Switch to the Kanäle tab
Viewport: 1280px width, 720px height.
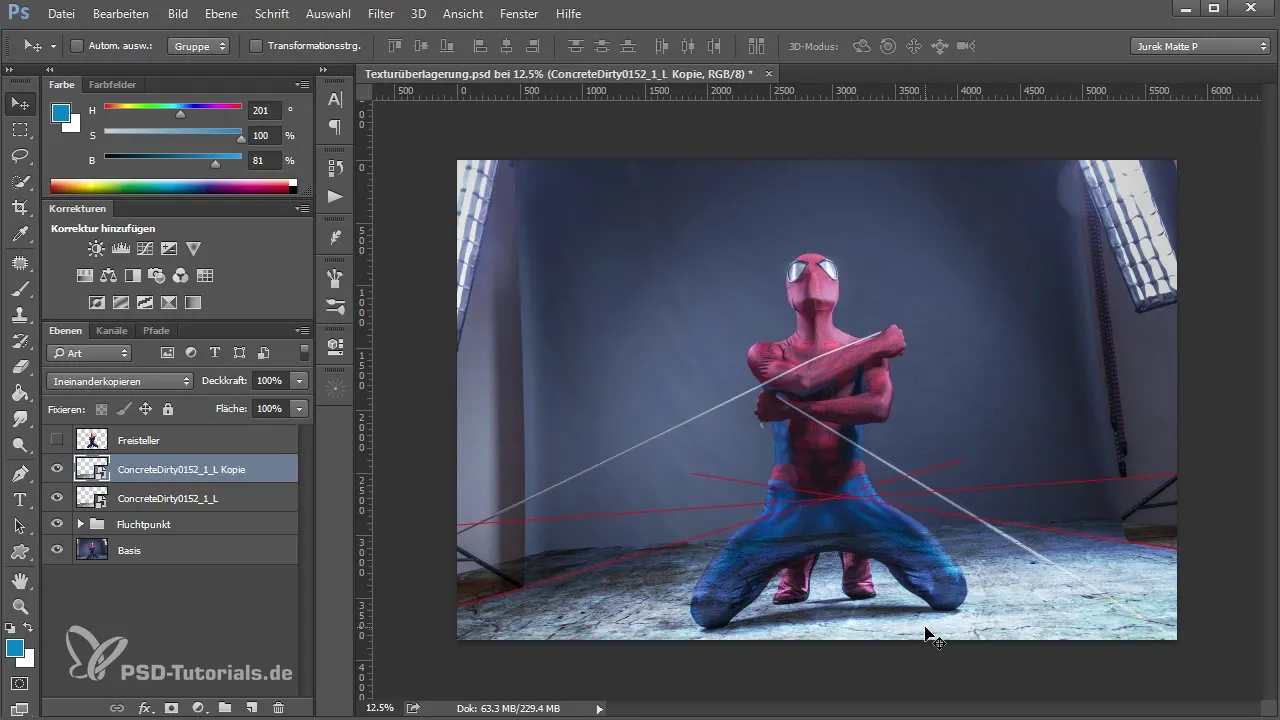pos(112,330)
